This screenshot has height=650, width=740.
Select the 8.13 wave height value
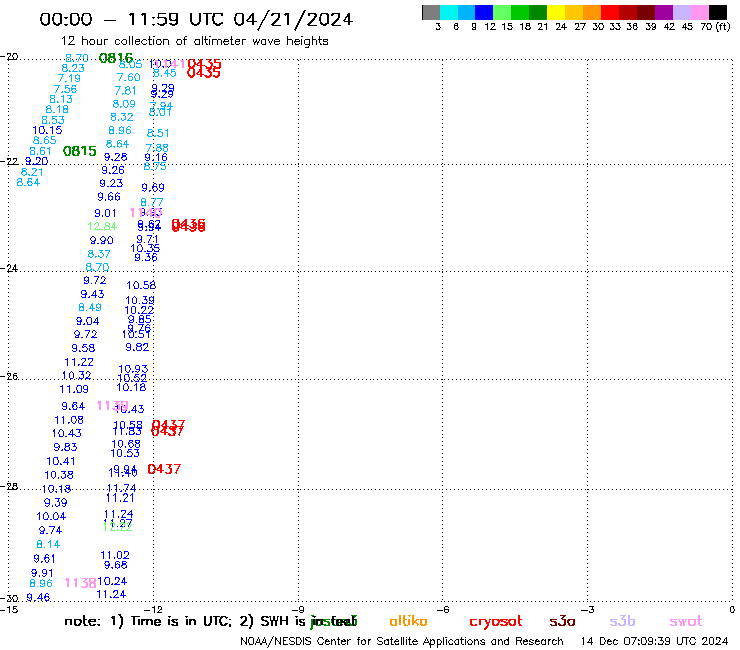[61, 99]
